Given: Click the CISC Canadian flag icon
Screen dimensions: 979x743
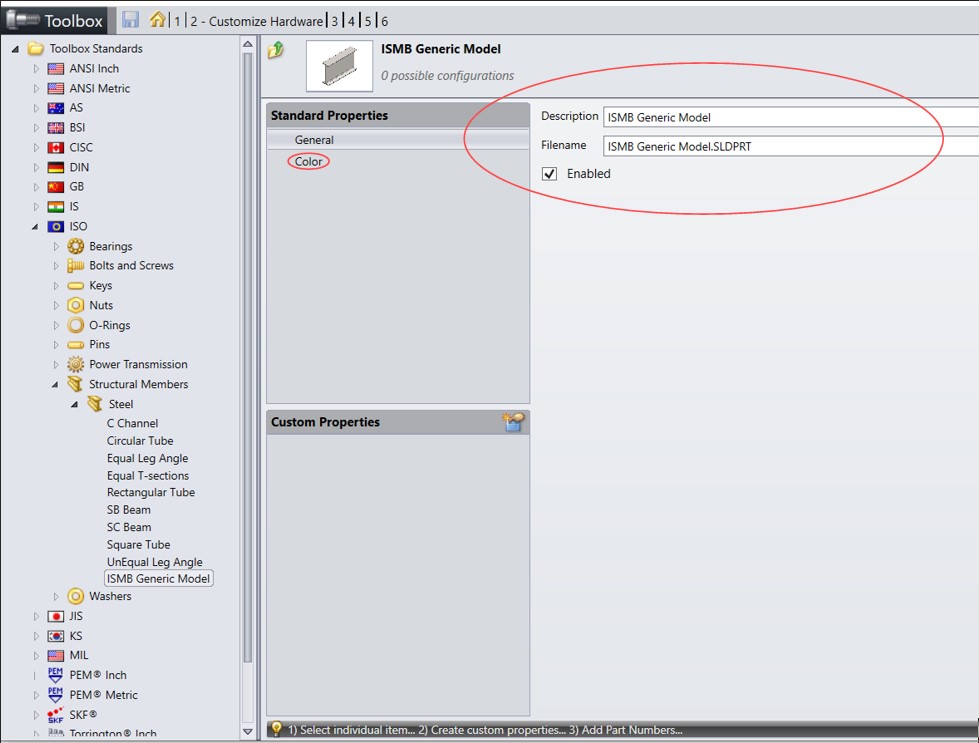Looking at the screenshot, I should point(56,148).
